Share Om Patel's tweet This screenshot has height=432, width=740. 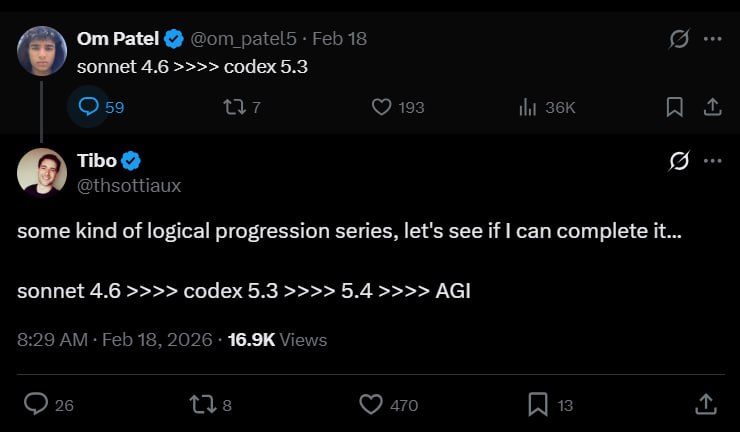[712, 107]
